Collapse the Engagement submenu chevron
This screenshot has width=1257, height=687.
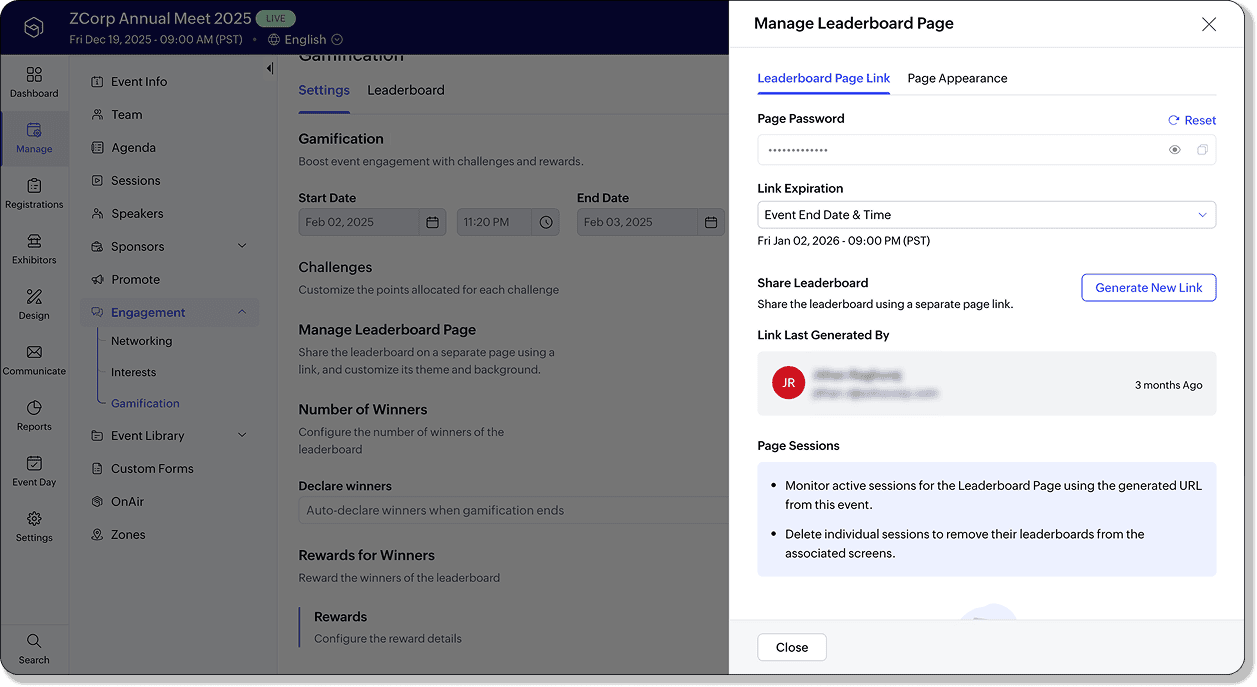point(242,313)
